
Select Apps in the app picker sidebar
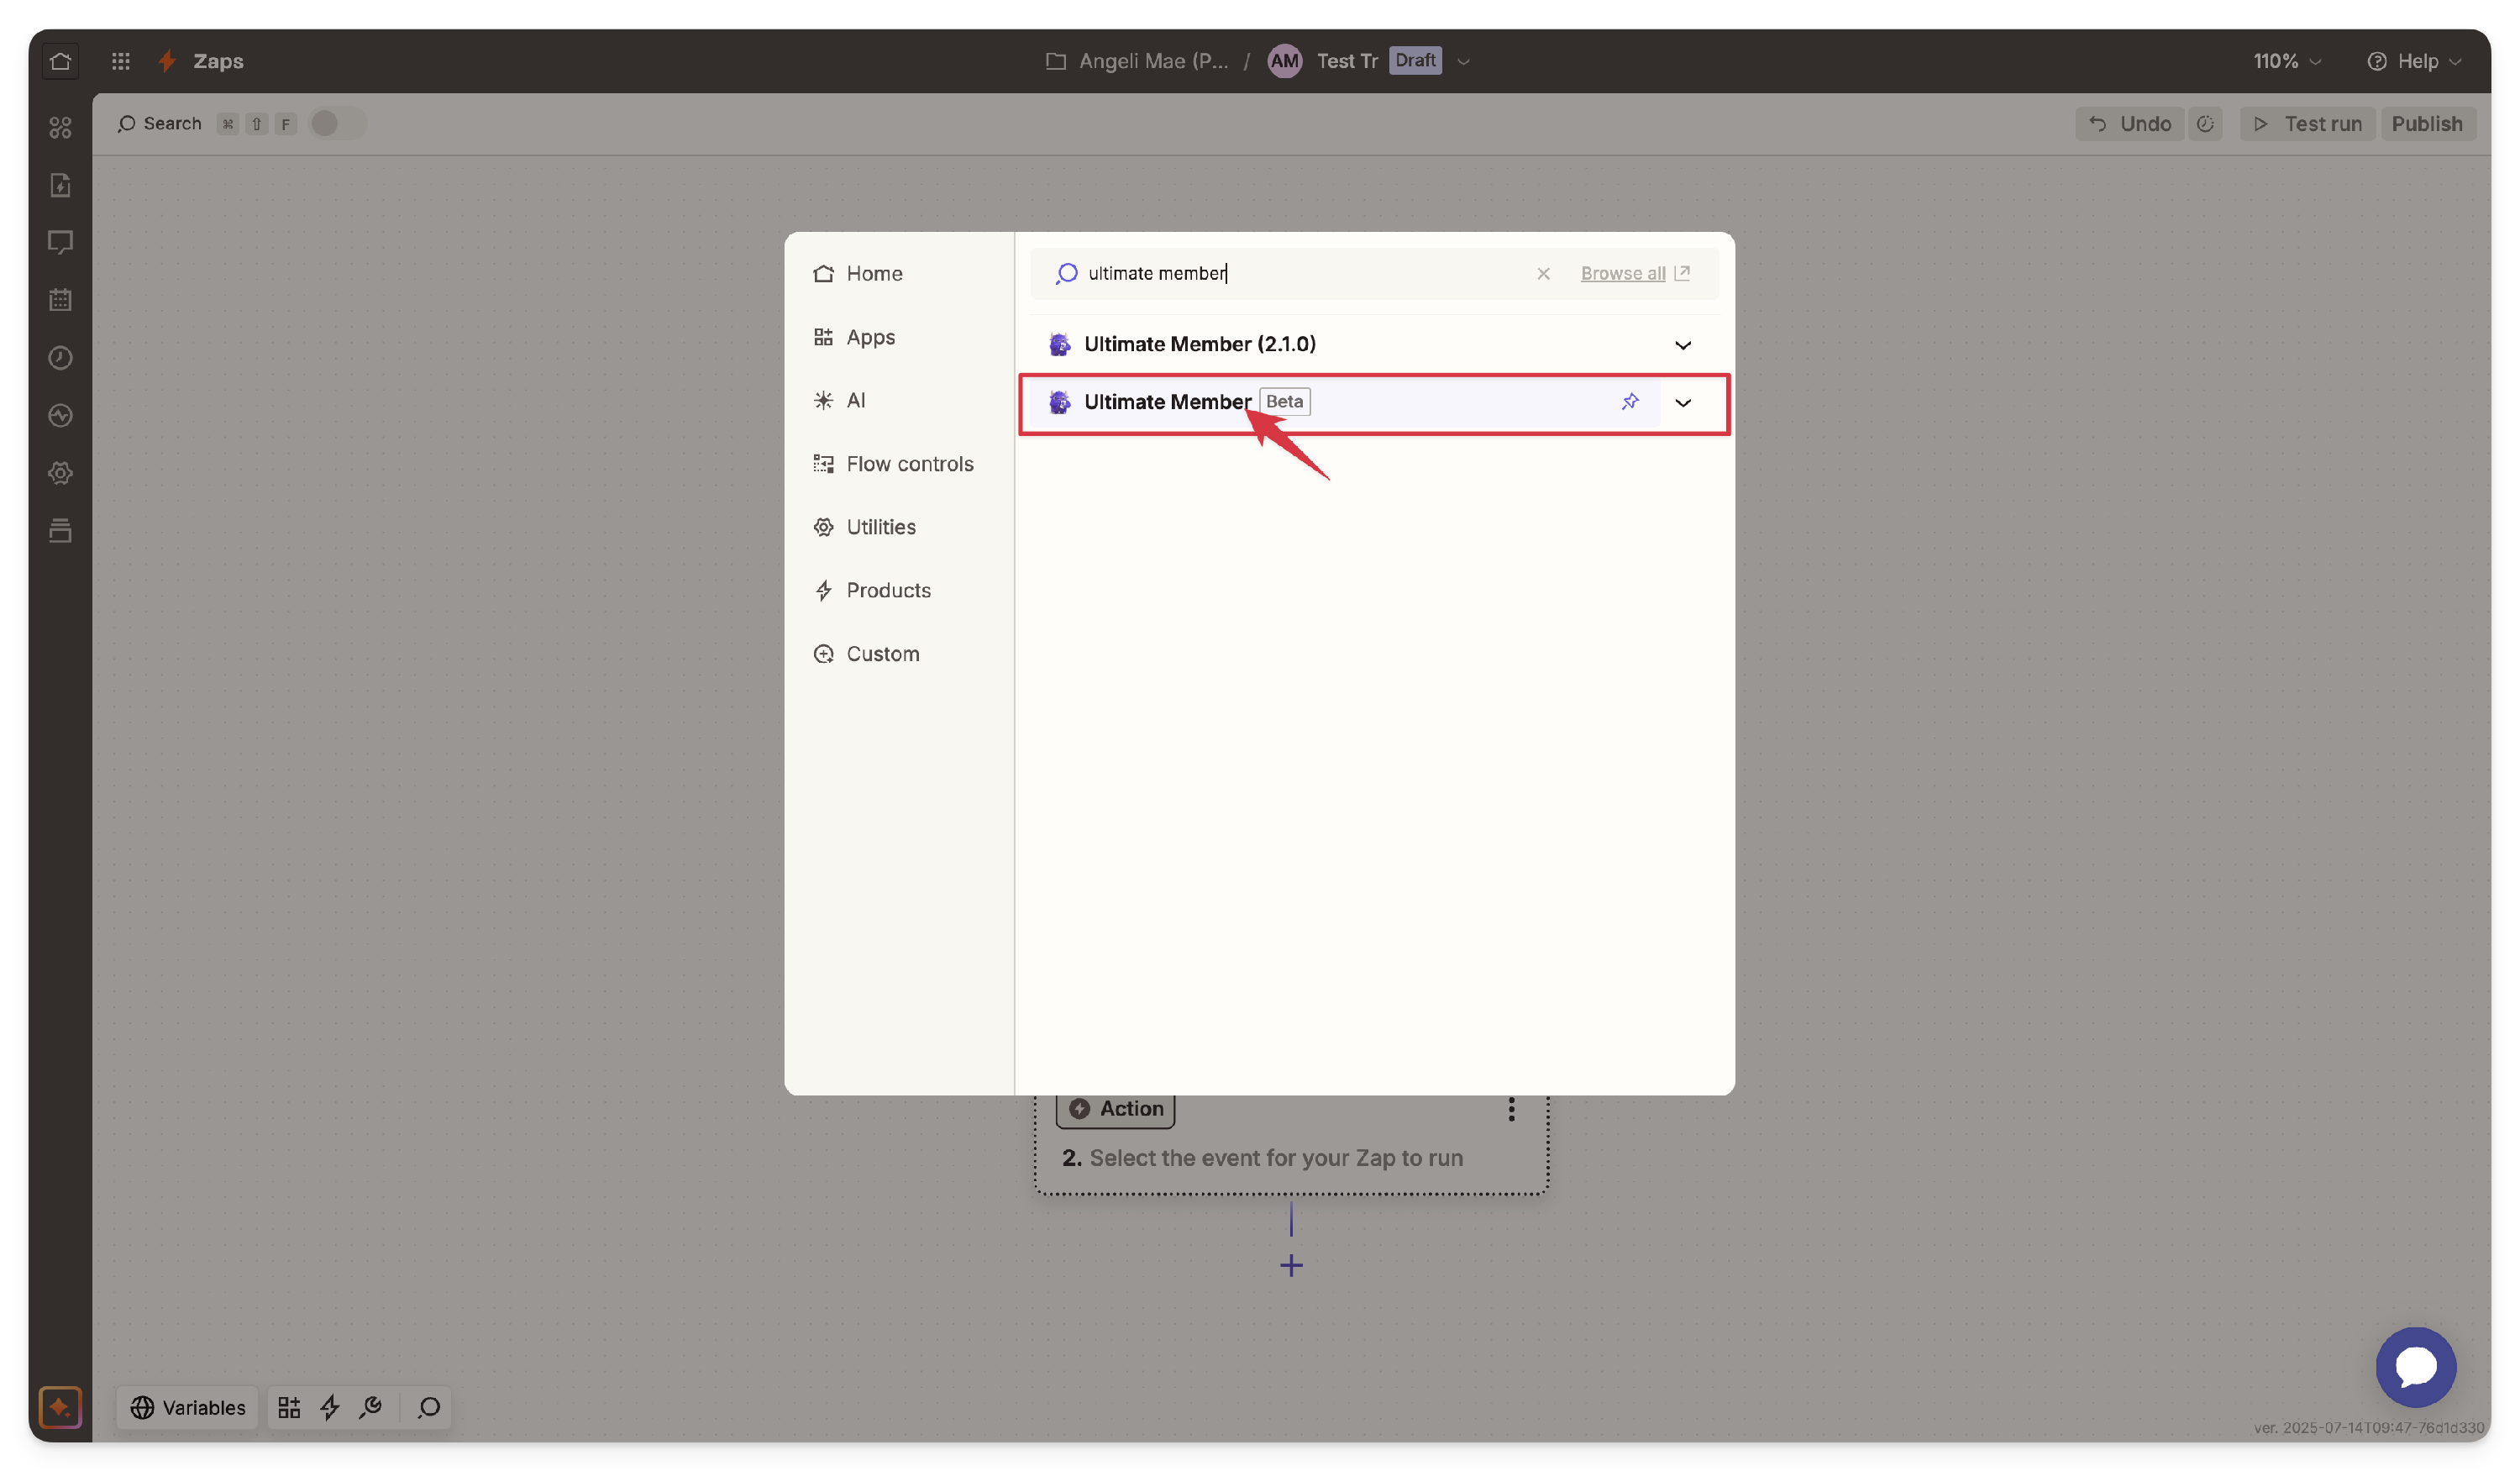tap(854, 337)
